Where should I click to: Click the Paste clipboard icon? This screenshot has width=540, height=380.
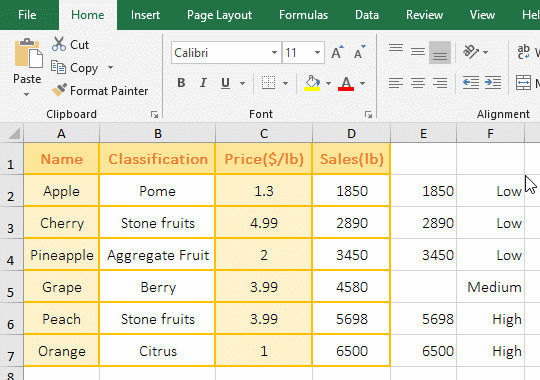[28, 54]
